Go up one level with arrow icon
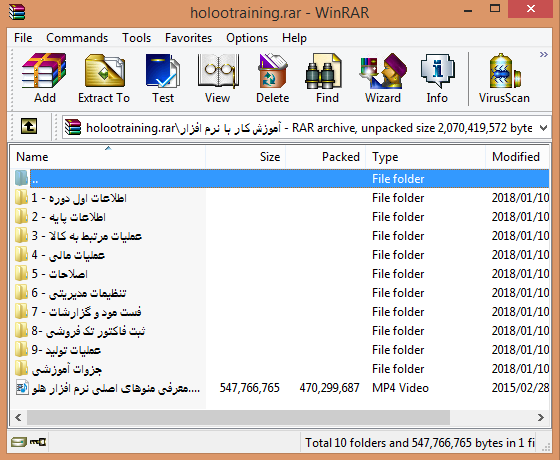This screenshot has height=460, width=560. [29, 126]
